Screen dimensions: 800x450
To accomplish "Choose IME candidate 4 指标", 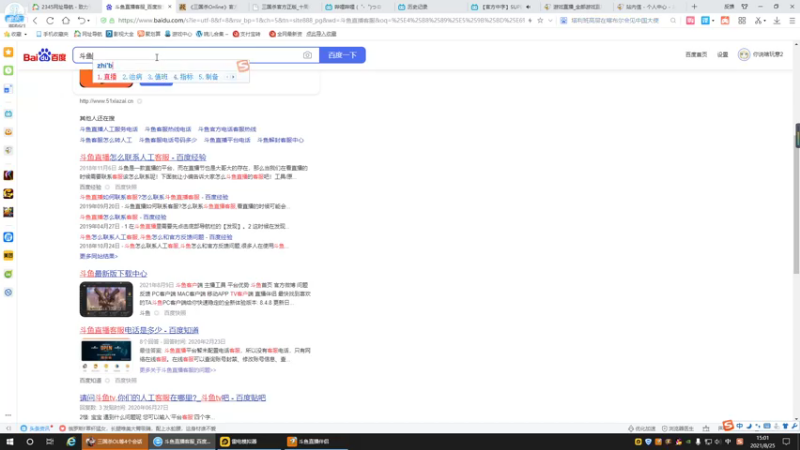I will [183, 77].
